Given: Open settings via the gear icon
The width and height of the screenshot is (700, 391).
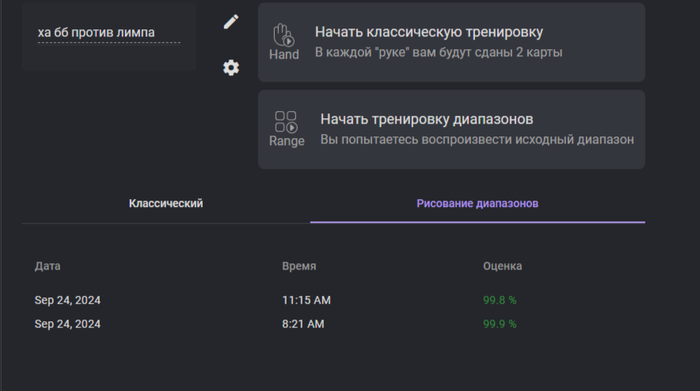Looking at the screenshot, I should coord(231,67).
